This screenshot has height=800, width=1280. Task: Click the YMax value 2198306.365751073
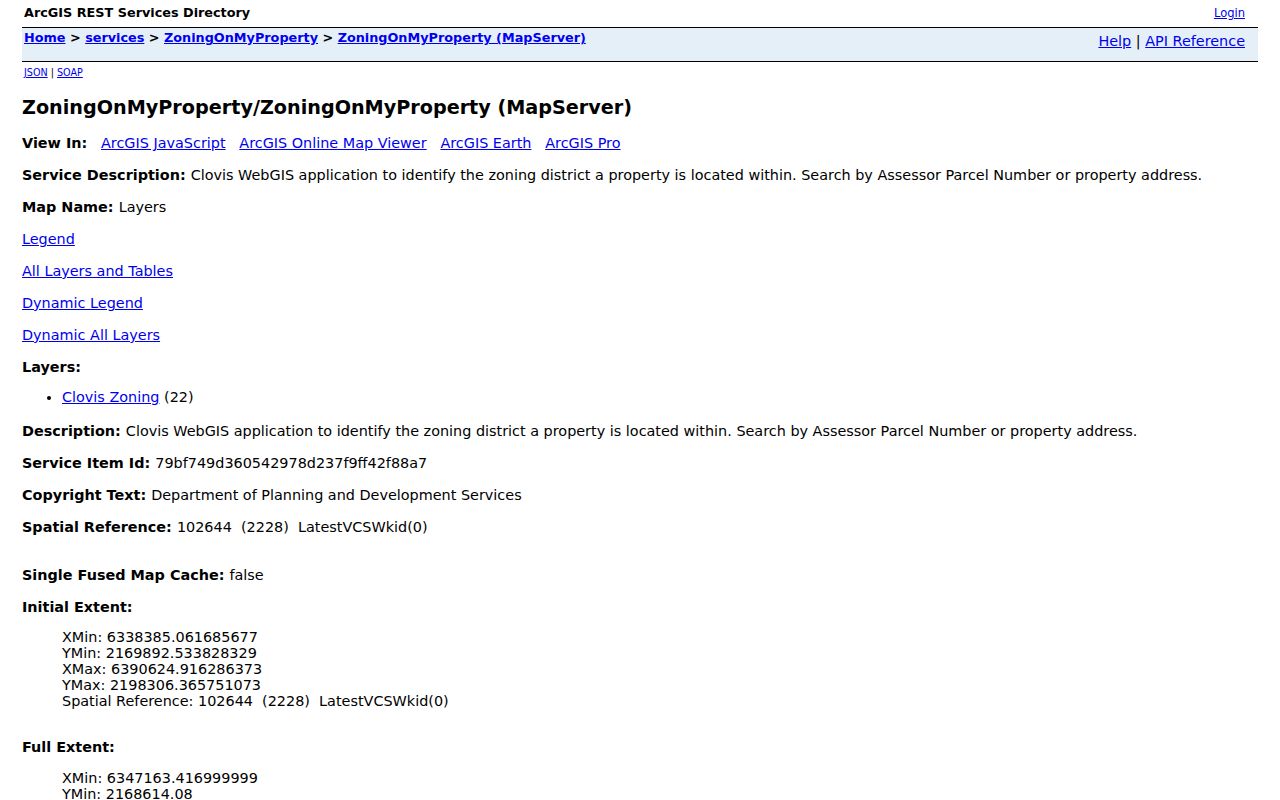[x=185, y=685]
